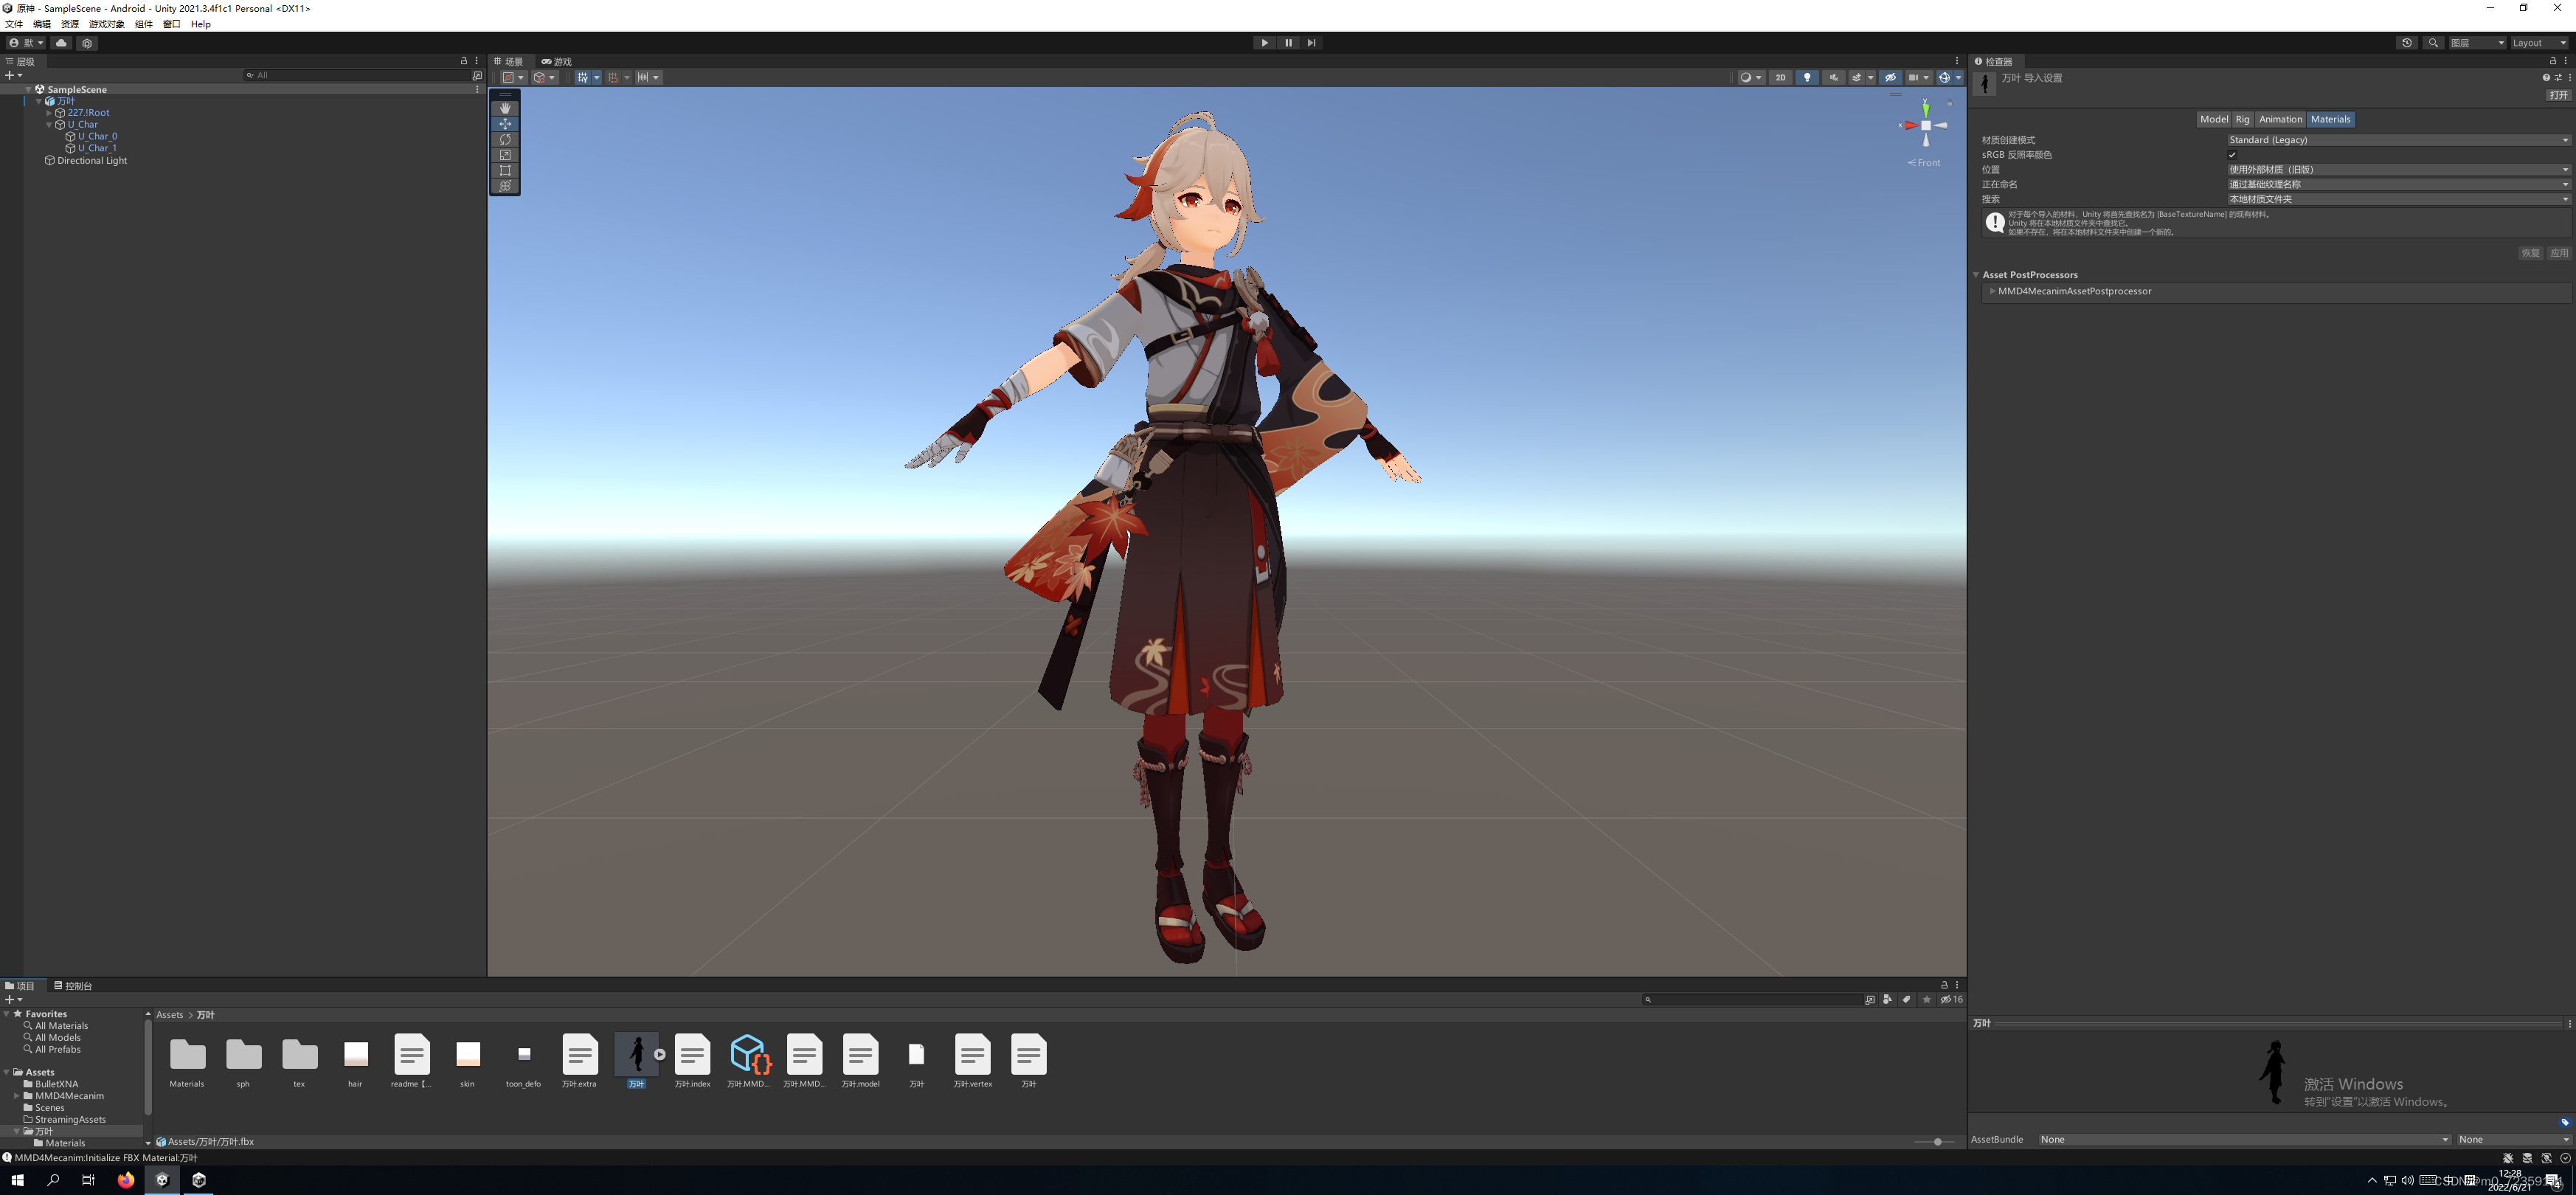
Task: Click the Unity cloud services icon
Action: pyautogui.click(x=61, y=42)
